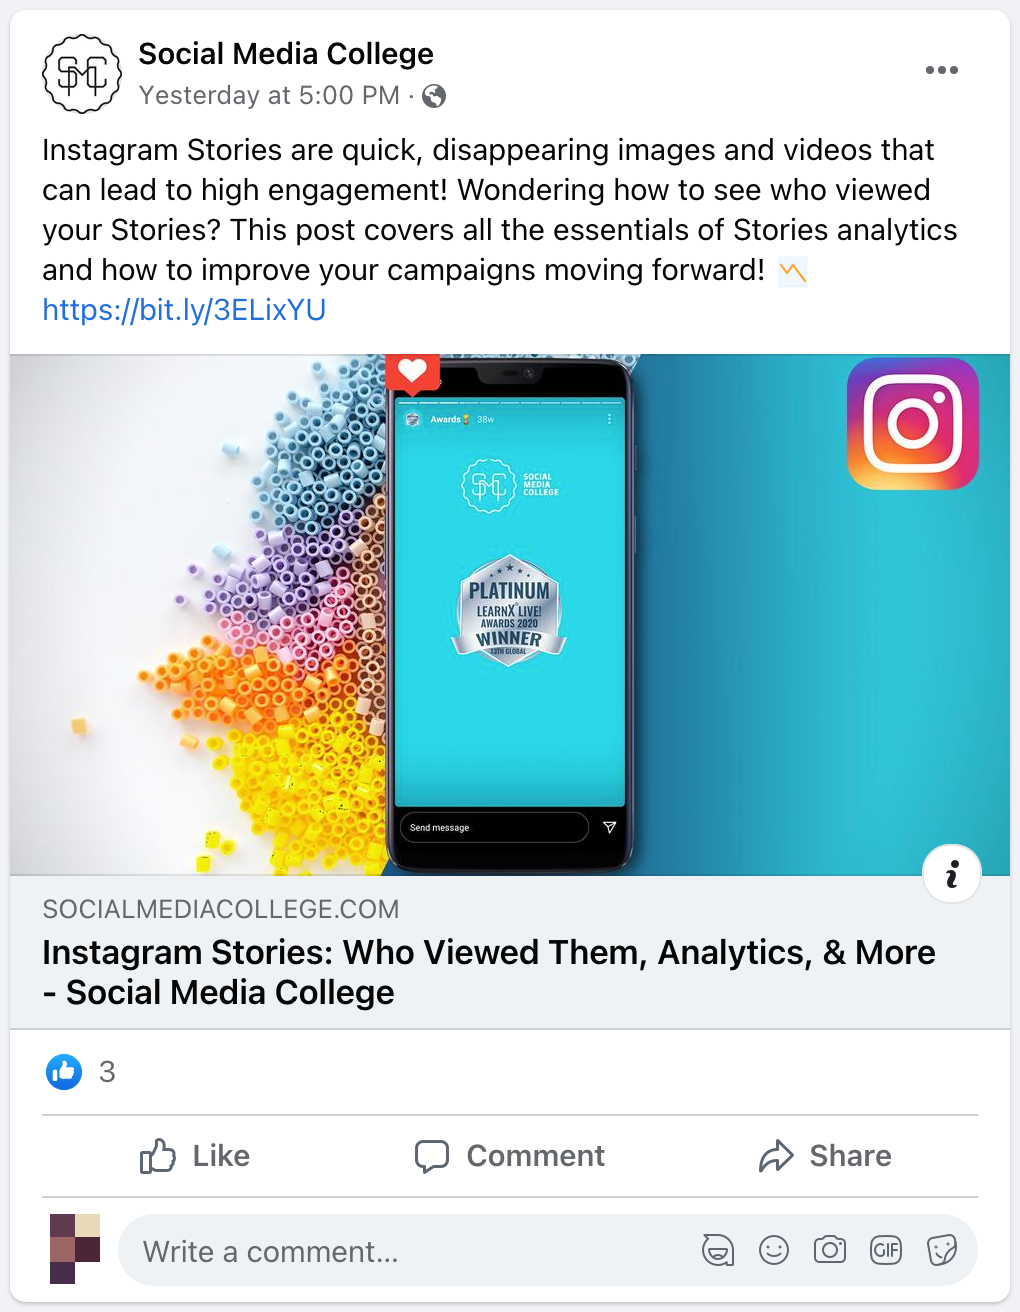Image resolution: width=1020 pixels, height=1312 pixels.
Task: Share this post
Action: click(825, 1156)
